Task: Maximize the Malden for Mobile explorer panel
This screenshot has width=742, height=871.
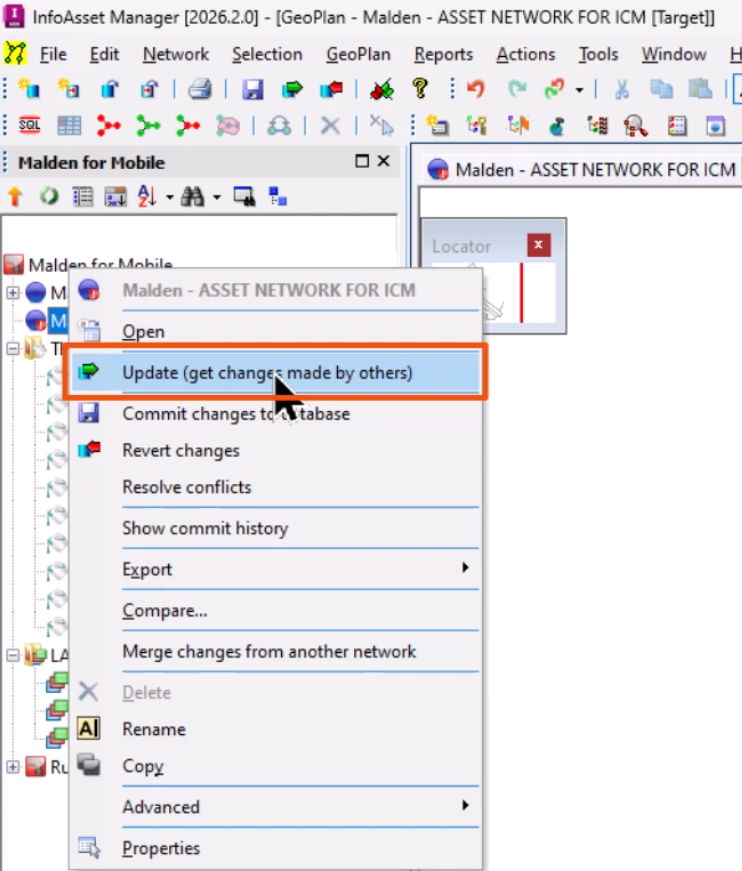Action: pos(362,161)
